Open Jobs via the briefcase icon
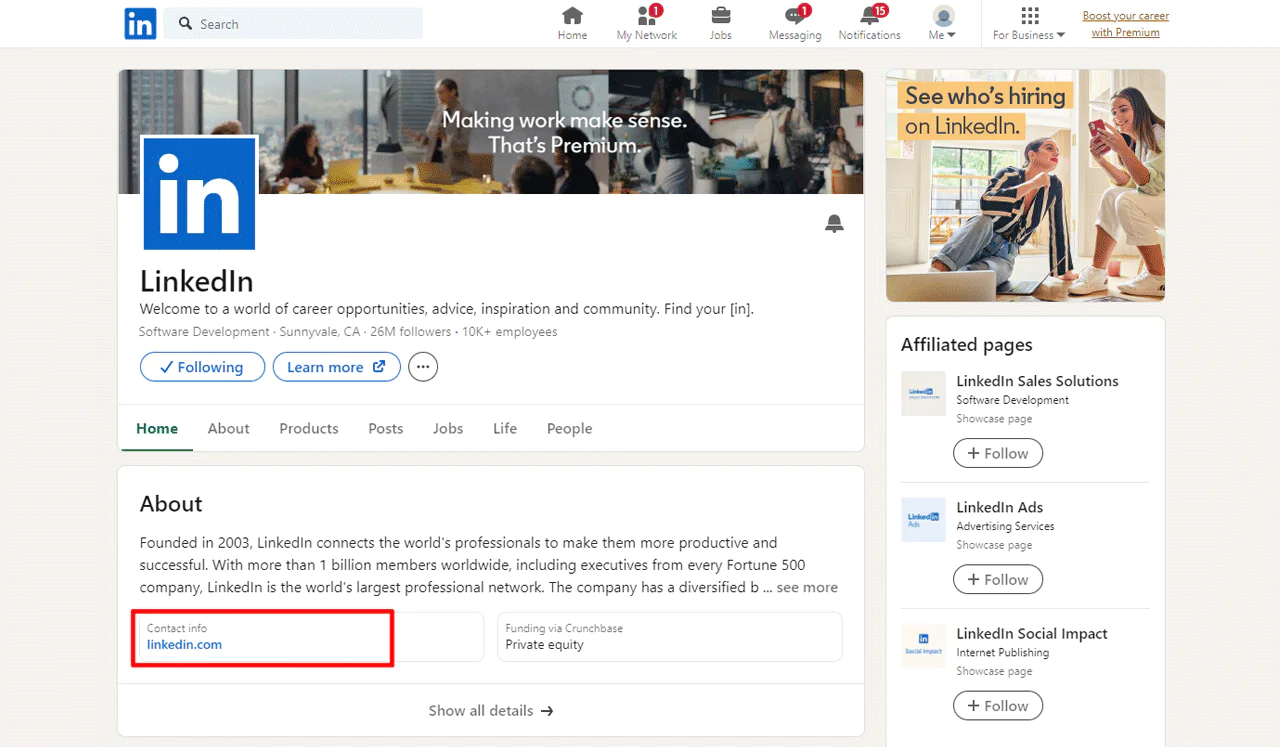 (x=720, y=17)
